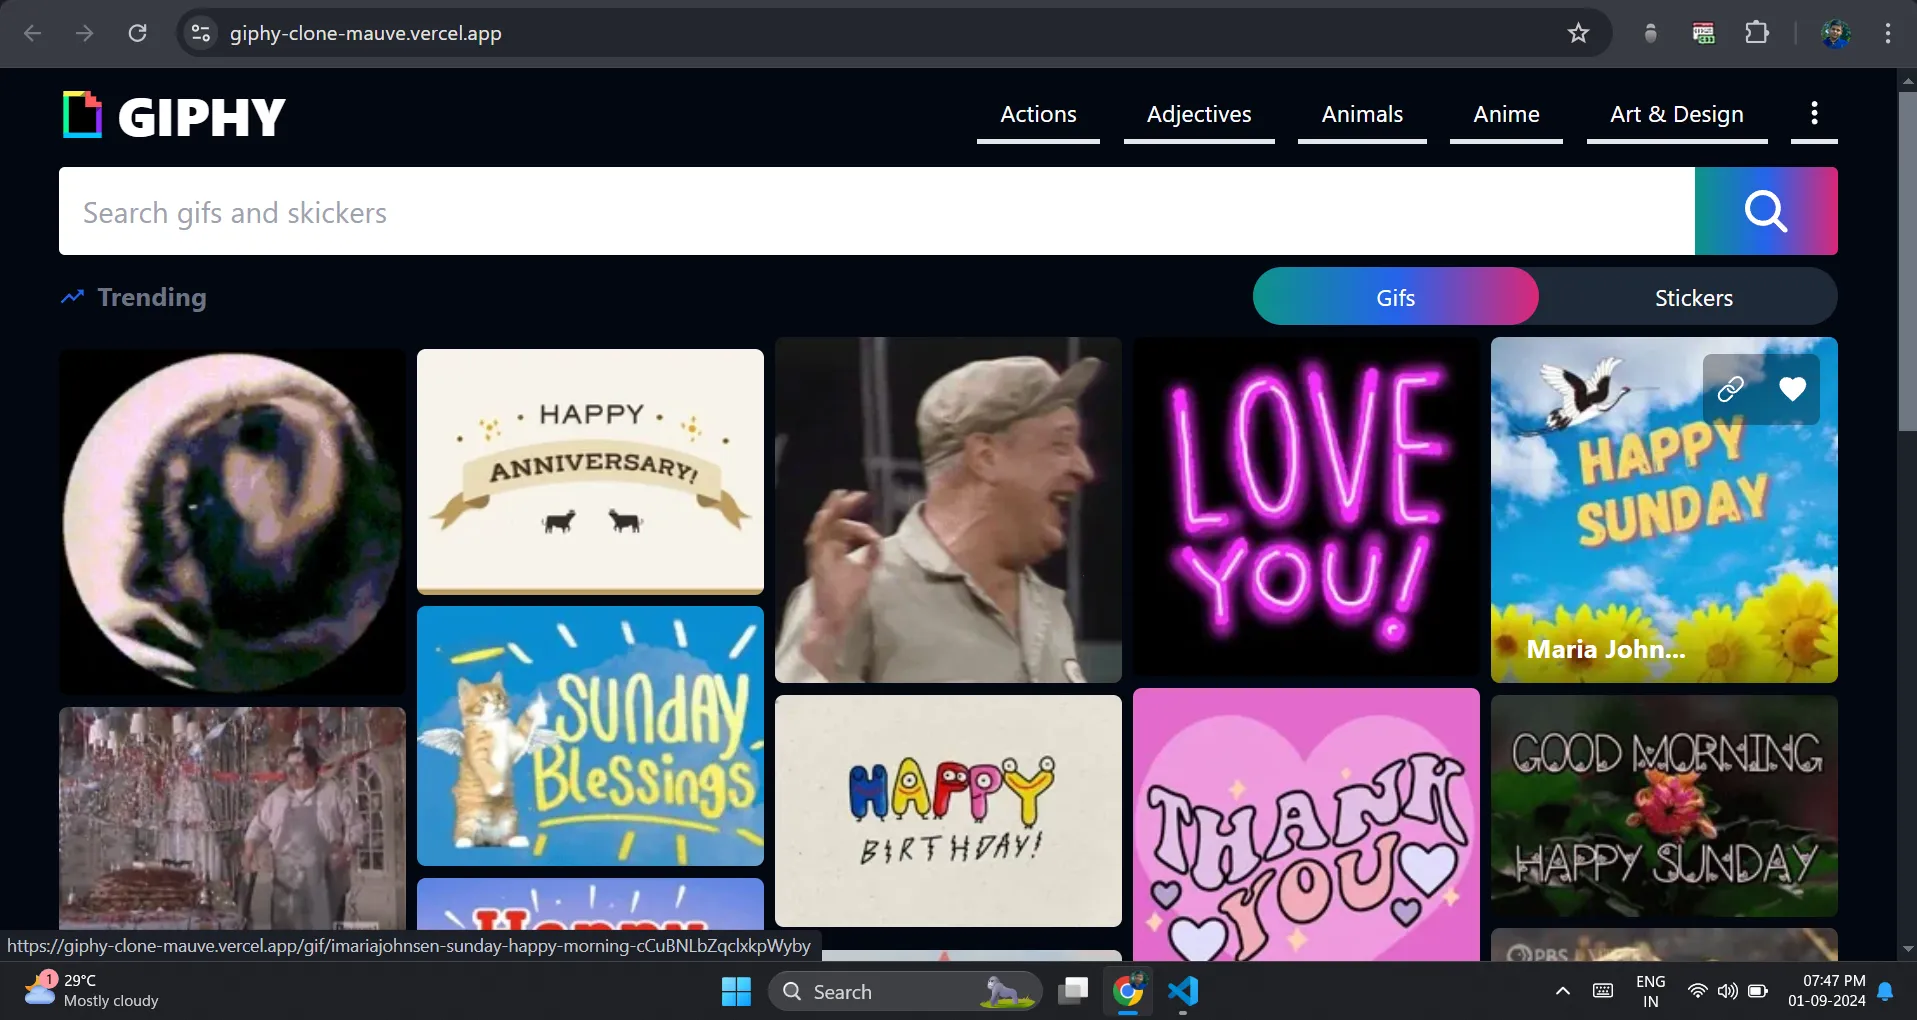Reload the page
Image resolution: width=1917 pixels, height=1020 pixels.
138,33
